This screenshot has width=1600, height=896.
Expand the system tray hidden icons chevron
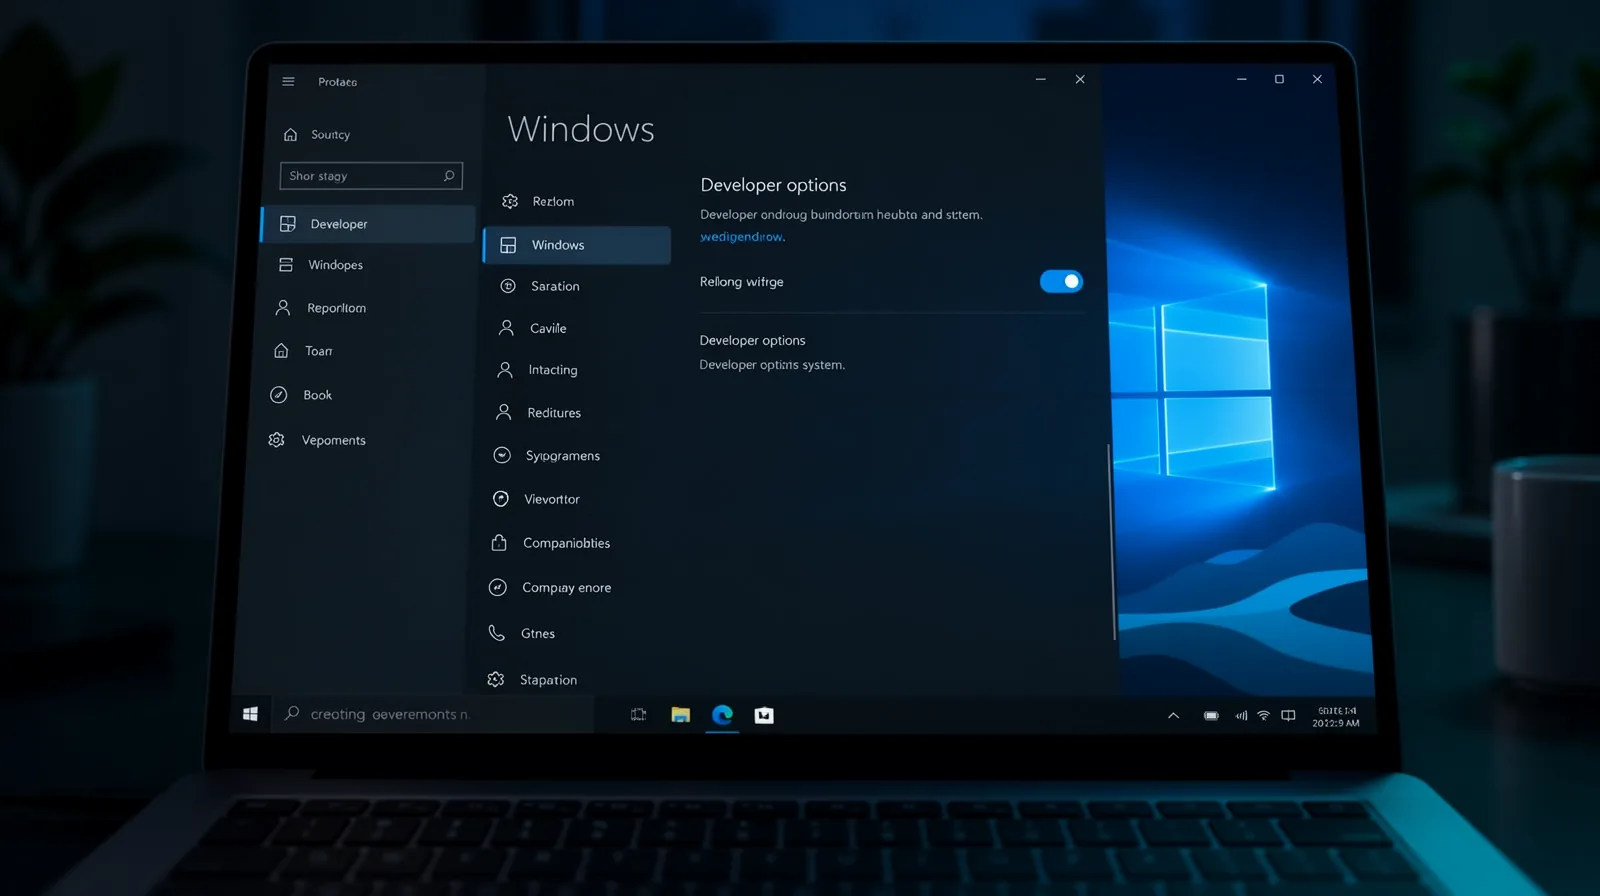point(1173,716)
